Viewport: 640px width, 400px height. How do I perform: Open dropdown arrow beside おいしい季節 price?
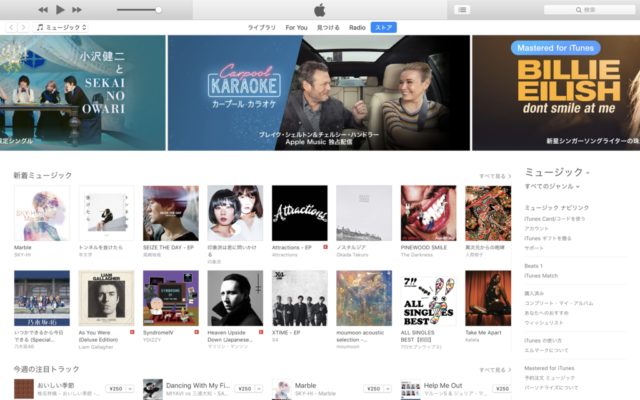coord(130,389)
